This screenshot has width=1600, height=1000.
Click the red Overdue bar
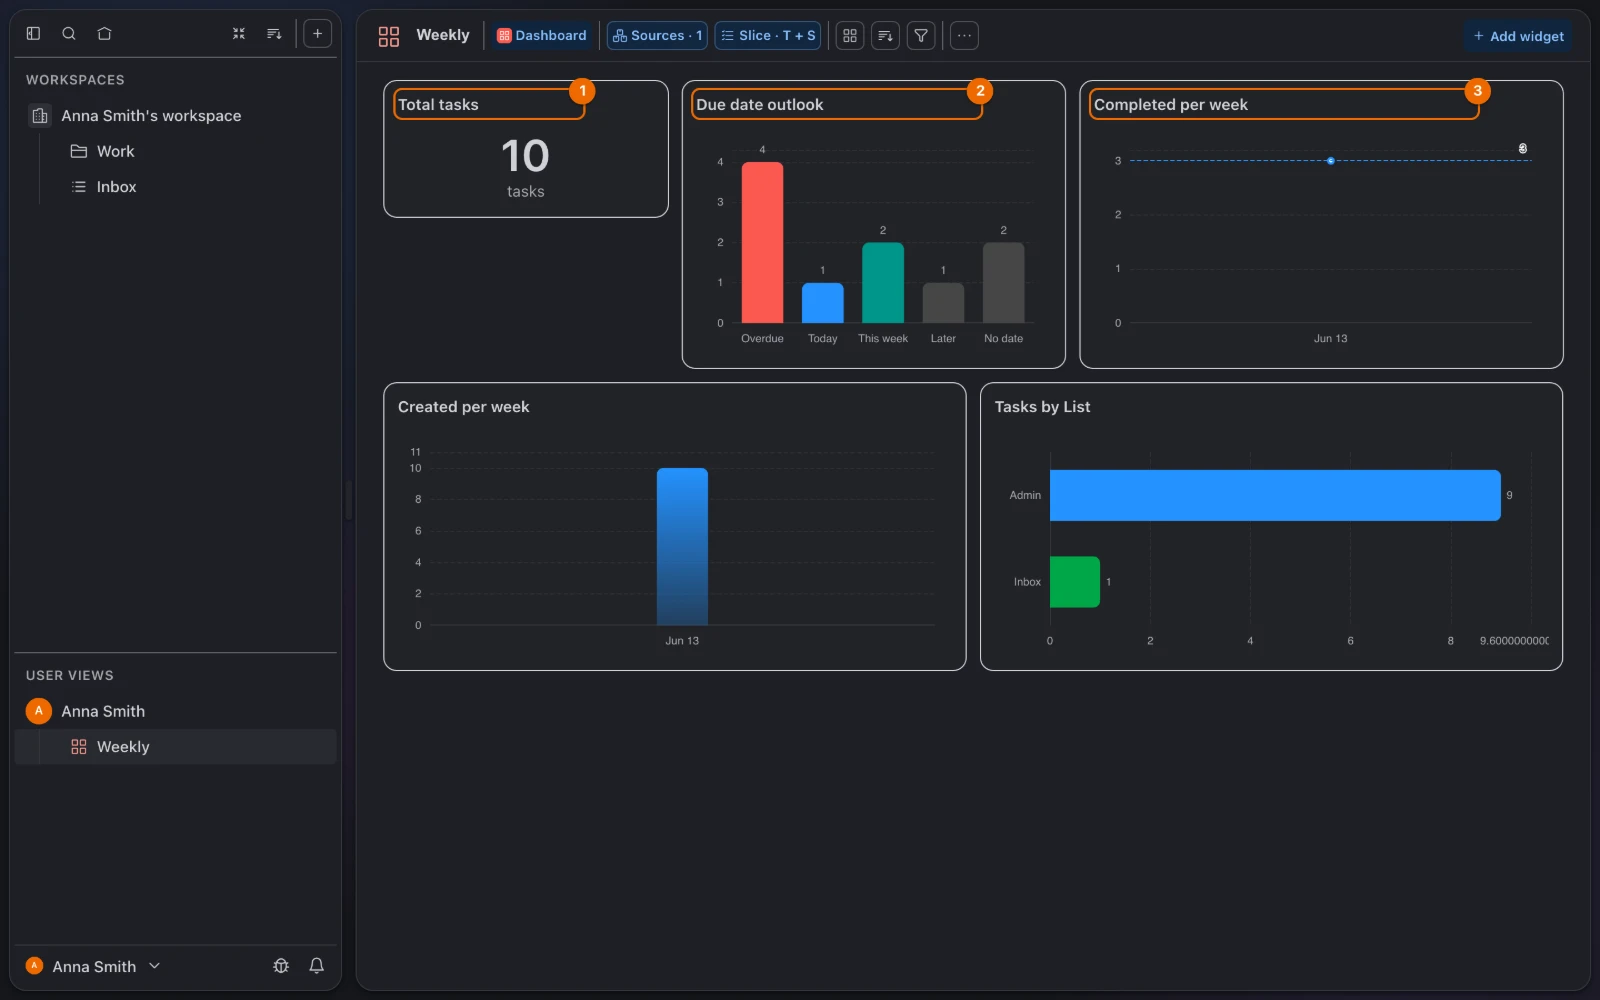click(x=762, y=242)
